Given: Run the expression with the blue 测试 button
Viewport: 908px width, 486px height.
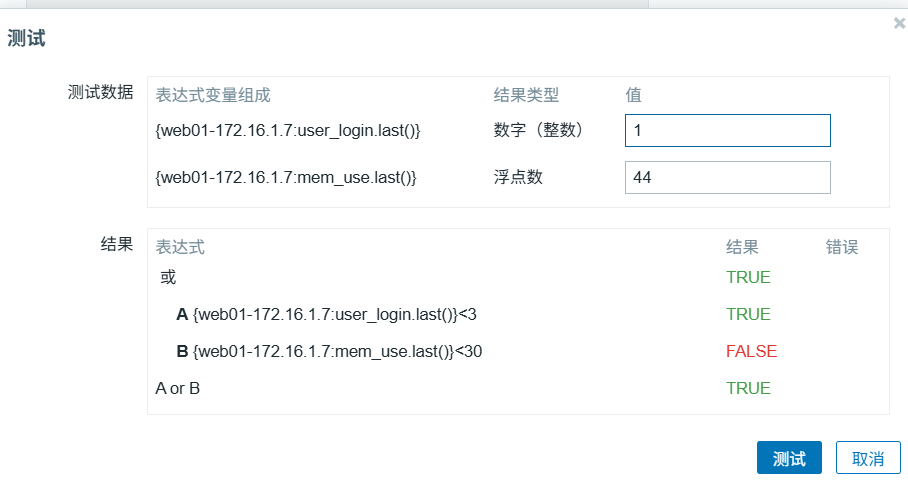Looking at the screenshot, I should [789, 458].
